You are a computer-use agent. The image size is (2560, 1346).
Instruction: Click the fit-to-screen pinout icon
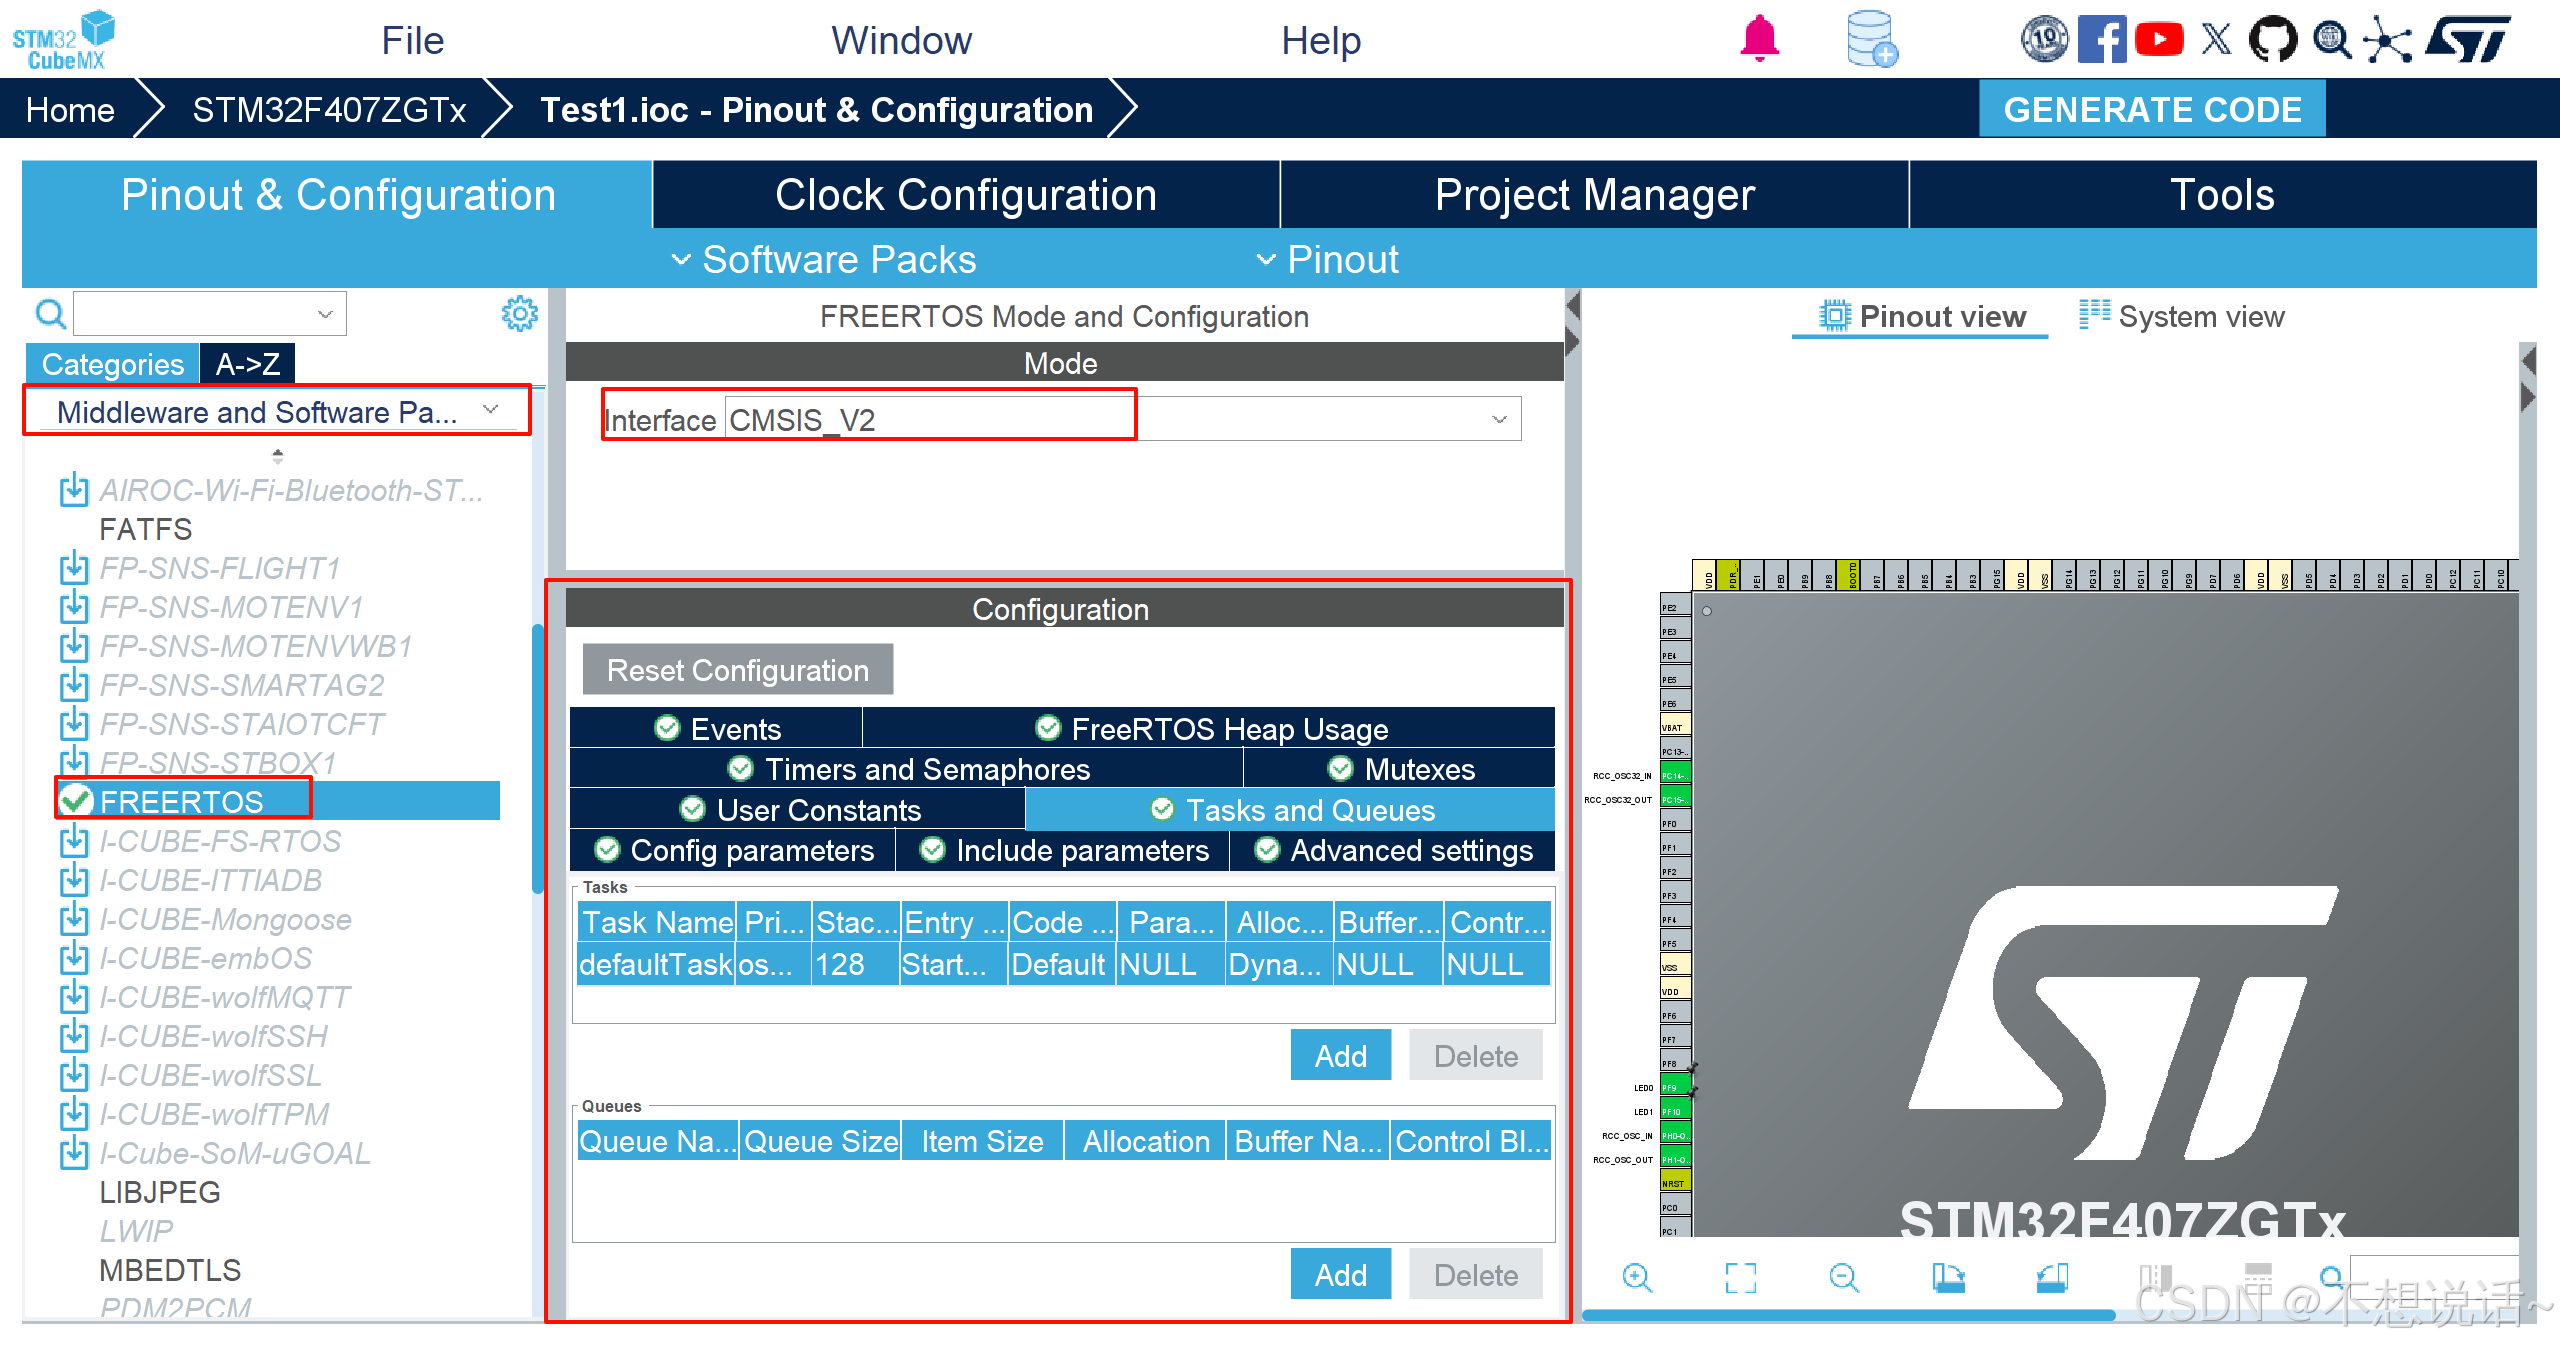1740,1277
